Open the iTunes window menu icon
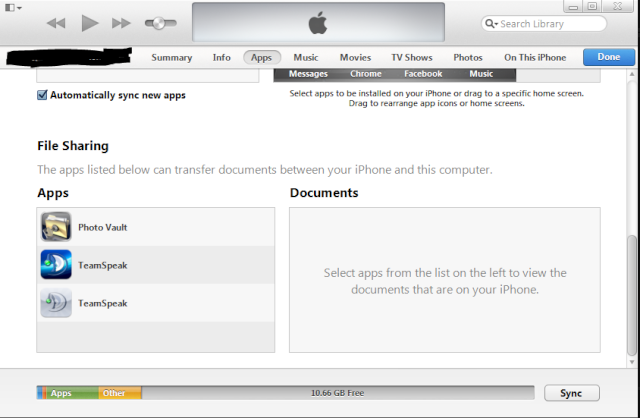 coord(13,7)
